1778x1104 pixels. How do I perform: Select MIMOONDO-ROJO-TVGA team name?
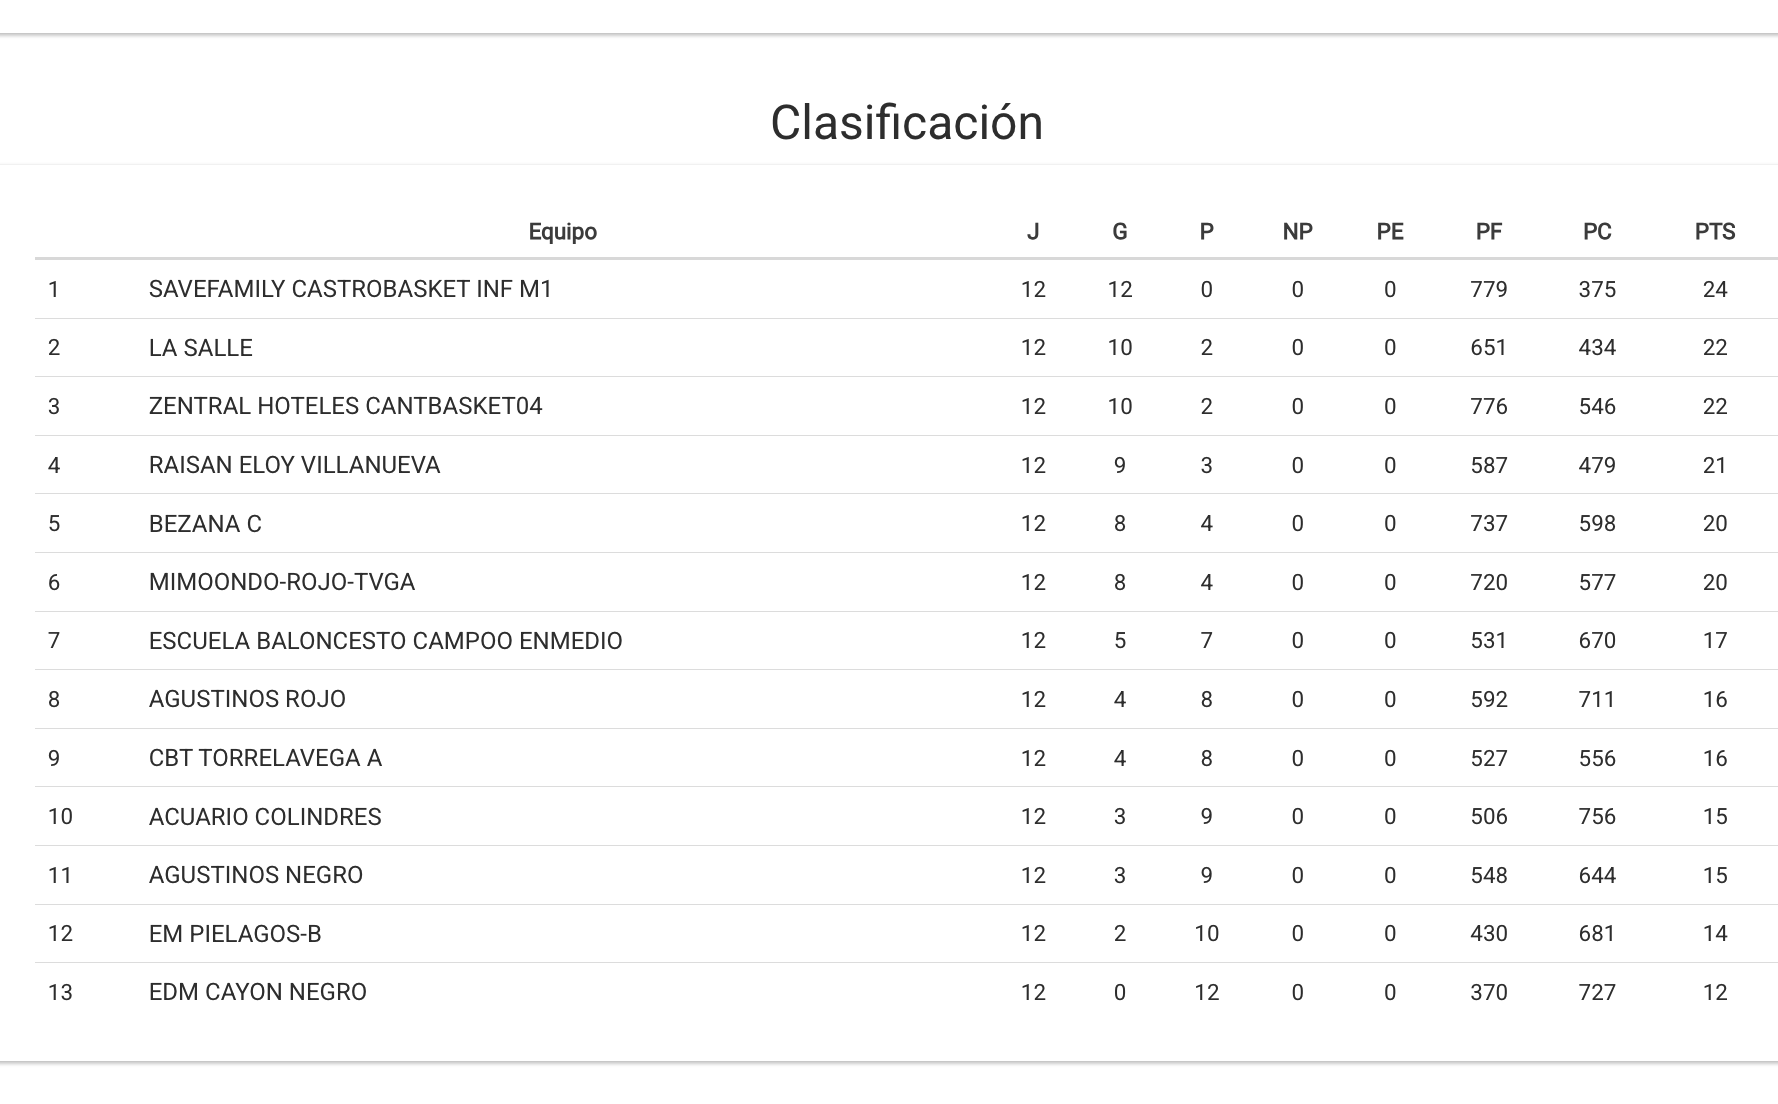281,582
